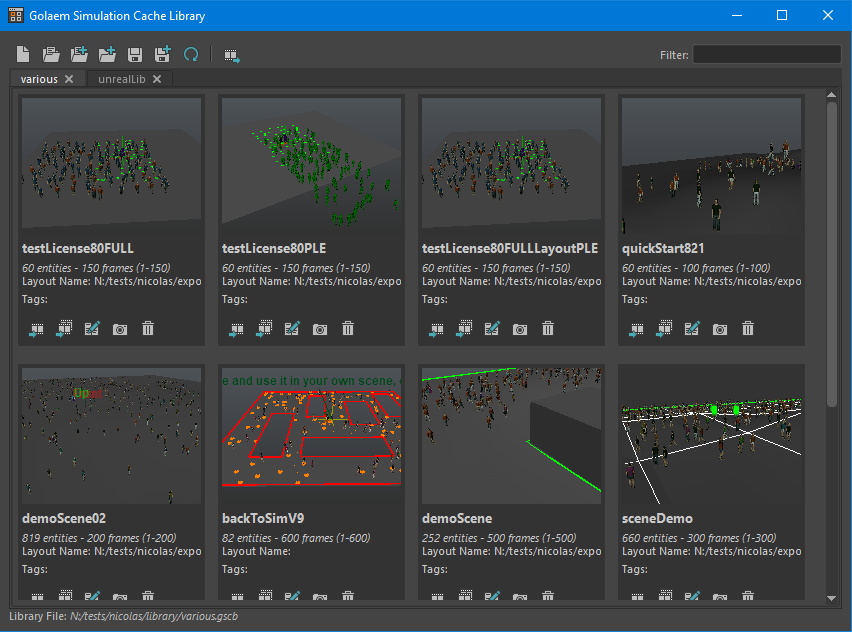Close the unrealLib tab
The image size is (852, 632).
(157, 79)
